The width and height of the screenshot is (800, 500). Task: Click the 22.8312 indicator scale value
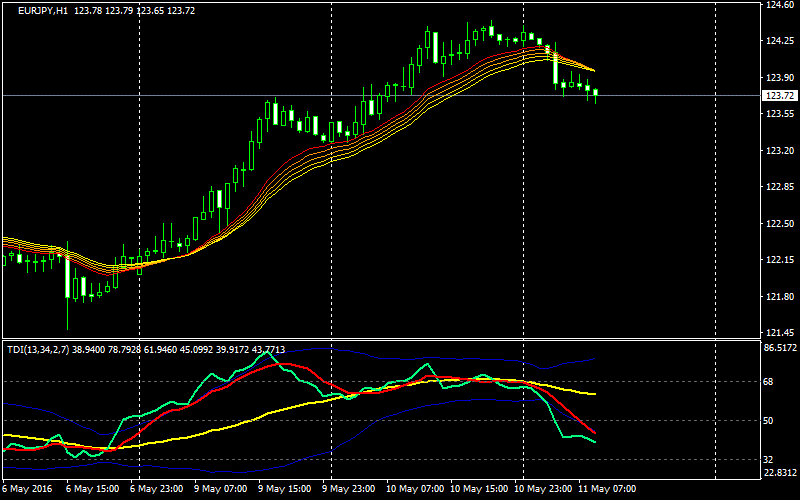780,473
